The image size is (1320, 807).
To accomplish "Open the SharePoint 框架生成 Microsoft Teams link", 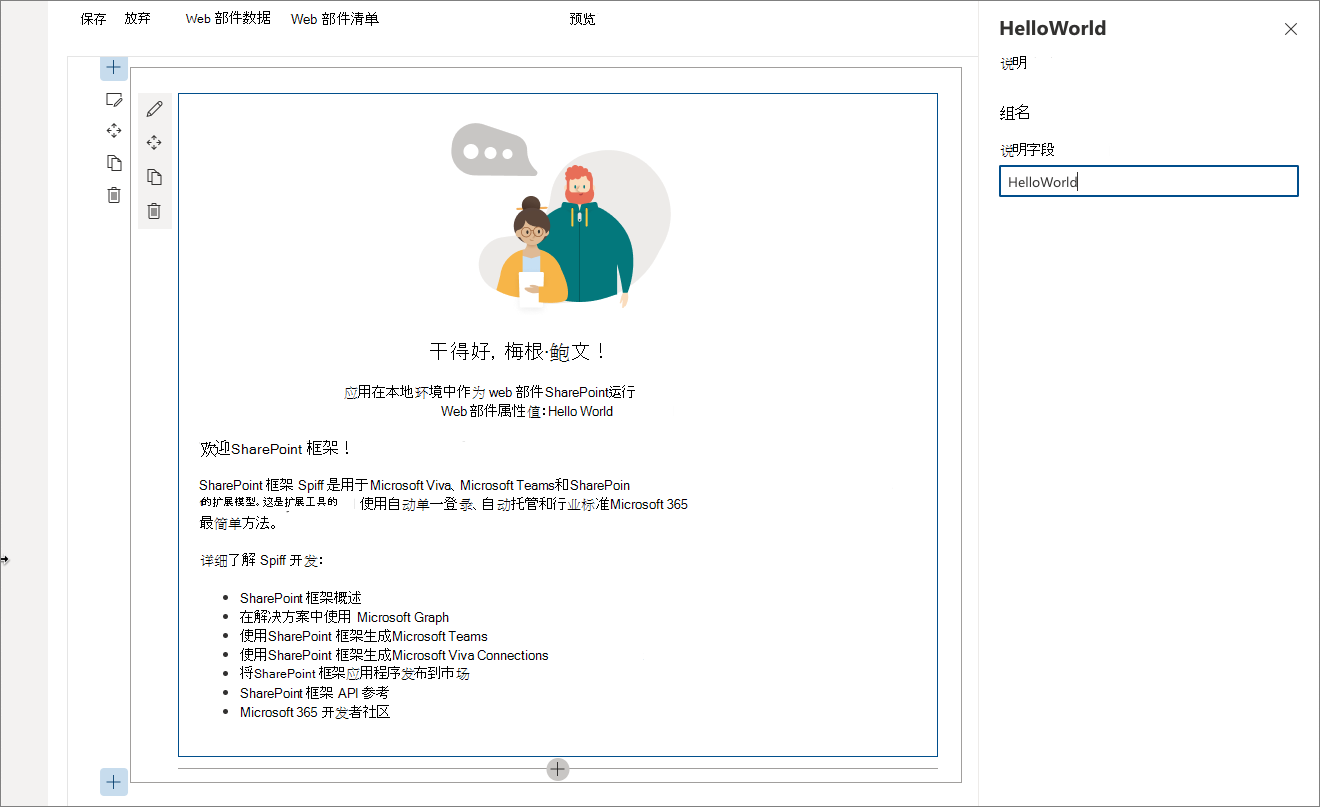I will tap(364, 636).
